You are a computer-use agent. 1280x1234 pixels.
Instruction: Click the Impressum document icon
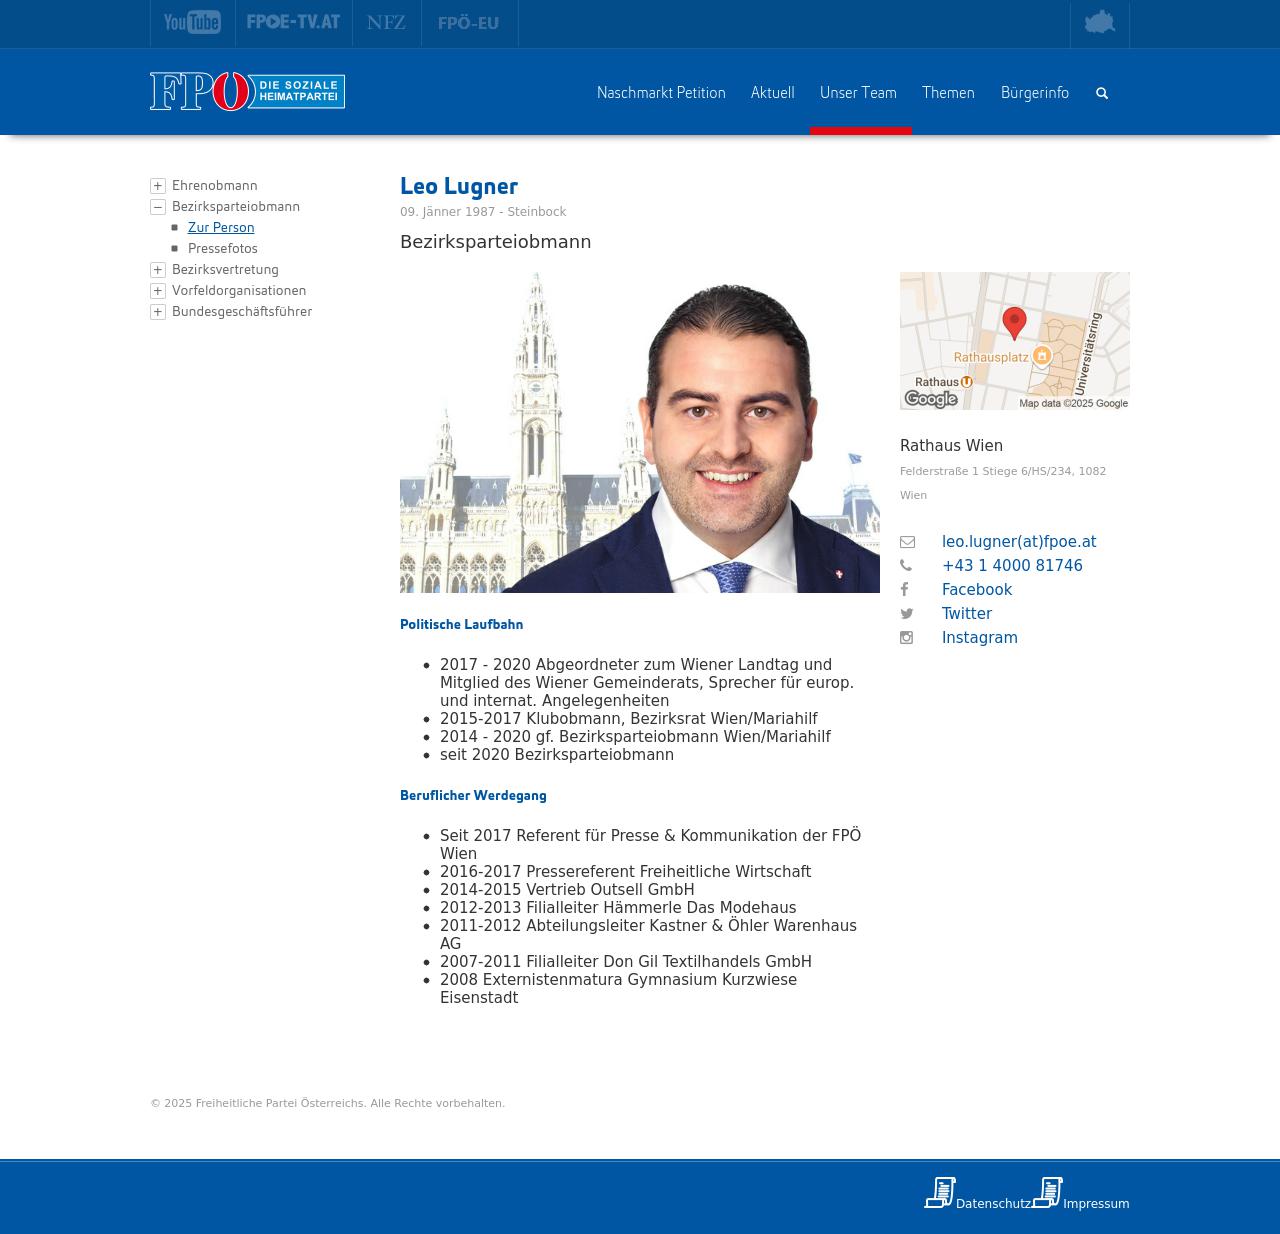pos(1047,1192)
